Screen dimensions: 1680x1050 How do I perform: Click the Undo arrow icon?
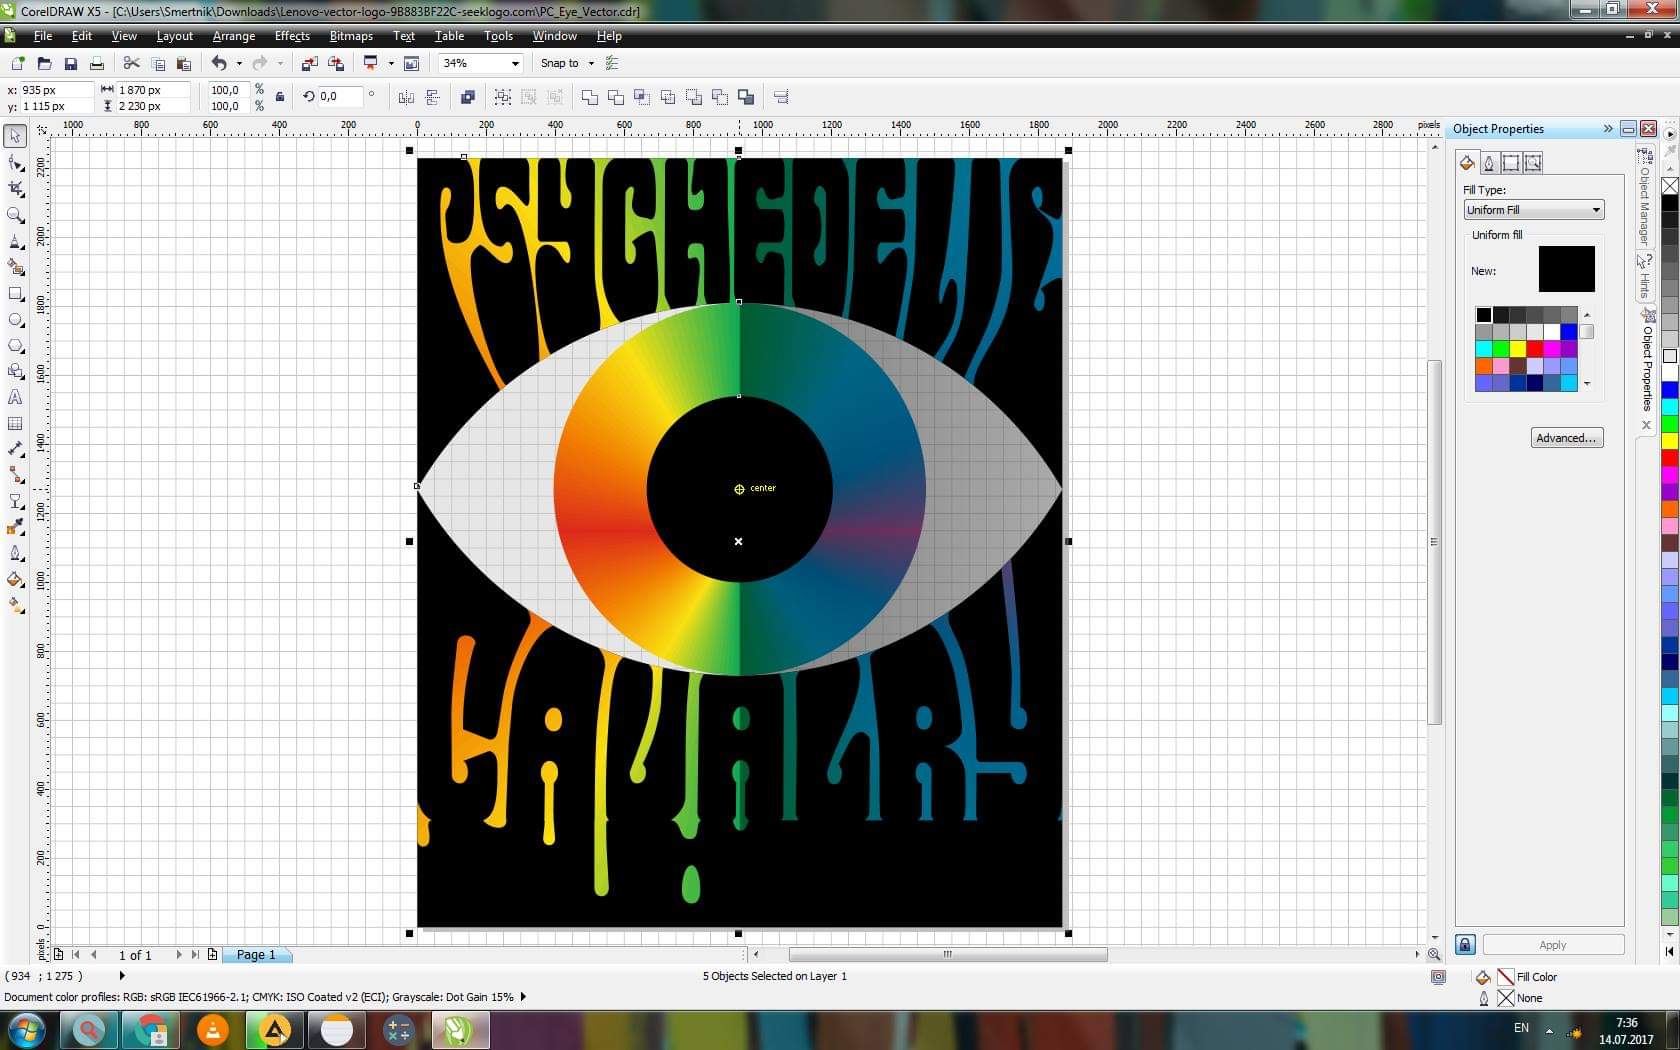219,63
